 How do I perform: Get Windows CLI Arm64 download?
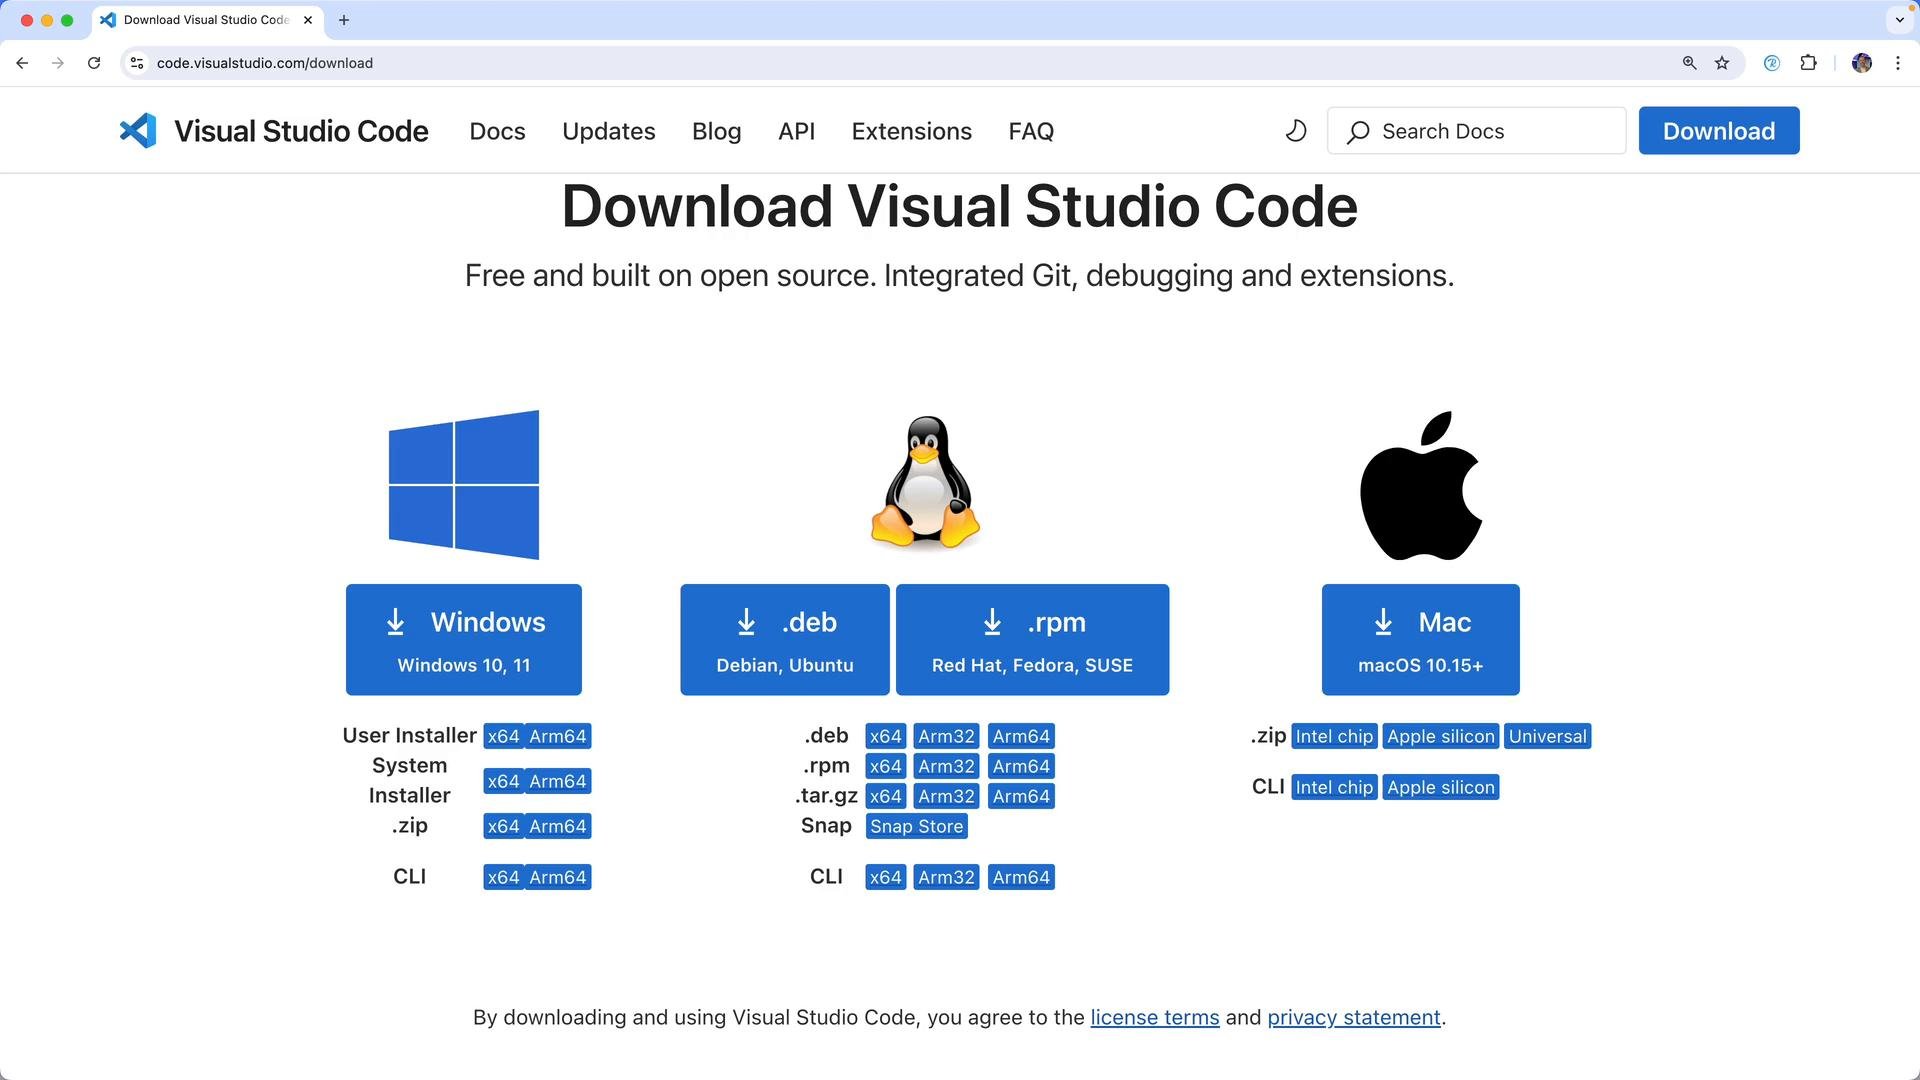coord(558,877)
